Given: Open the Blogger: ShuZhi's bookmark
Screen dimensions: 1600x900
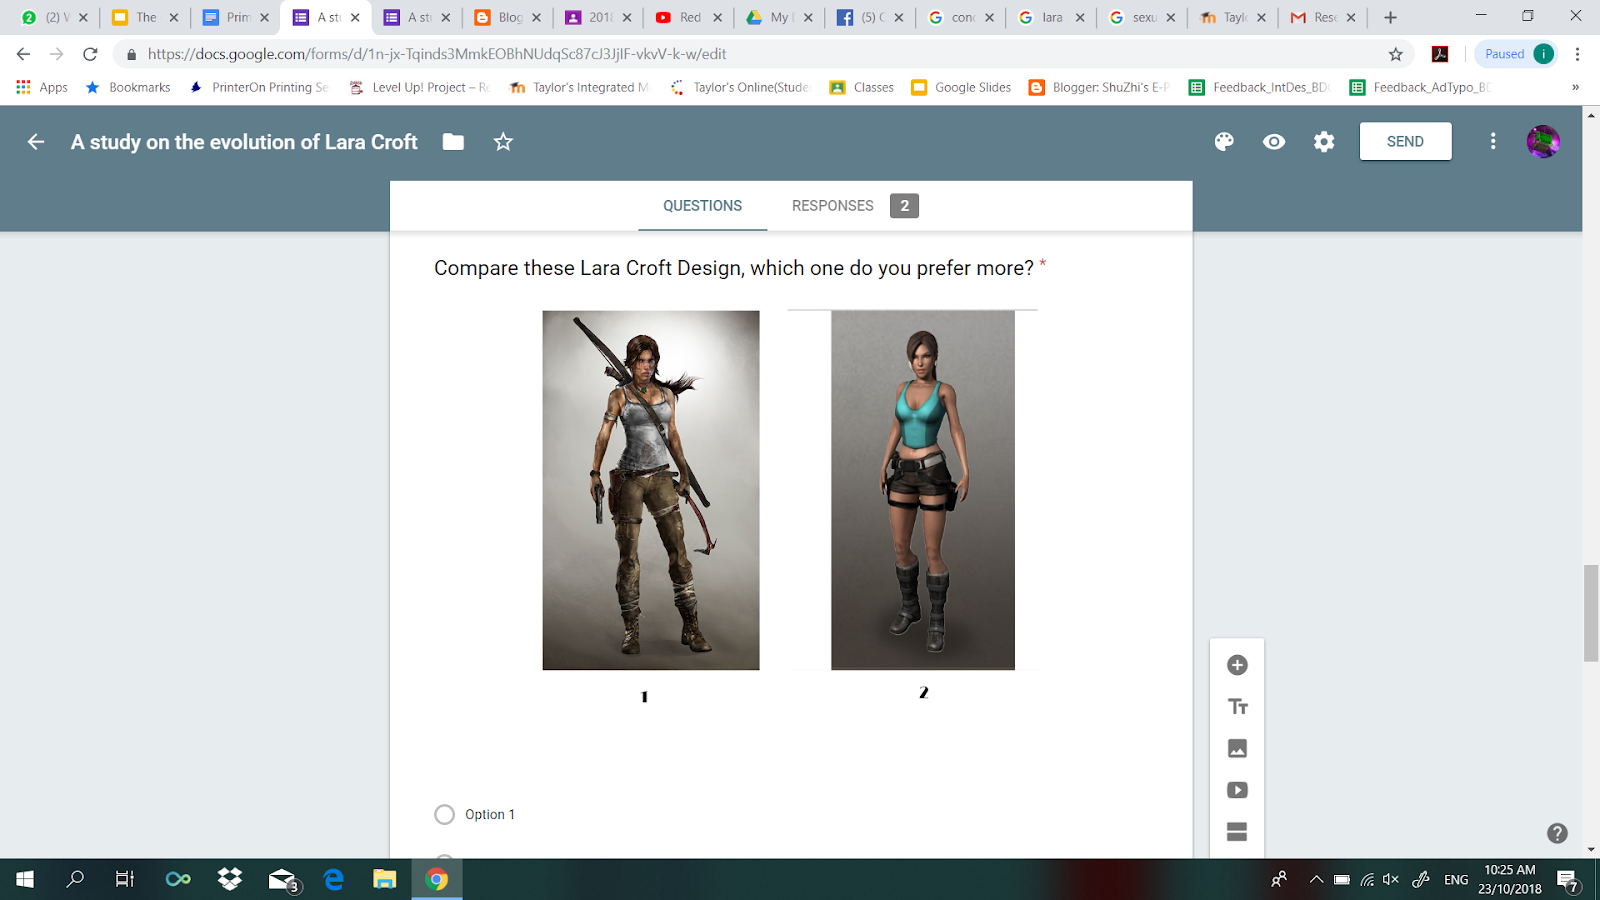Looking at the screenshot, I should pos(1100,87).
